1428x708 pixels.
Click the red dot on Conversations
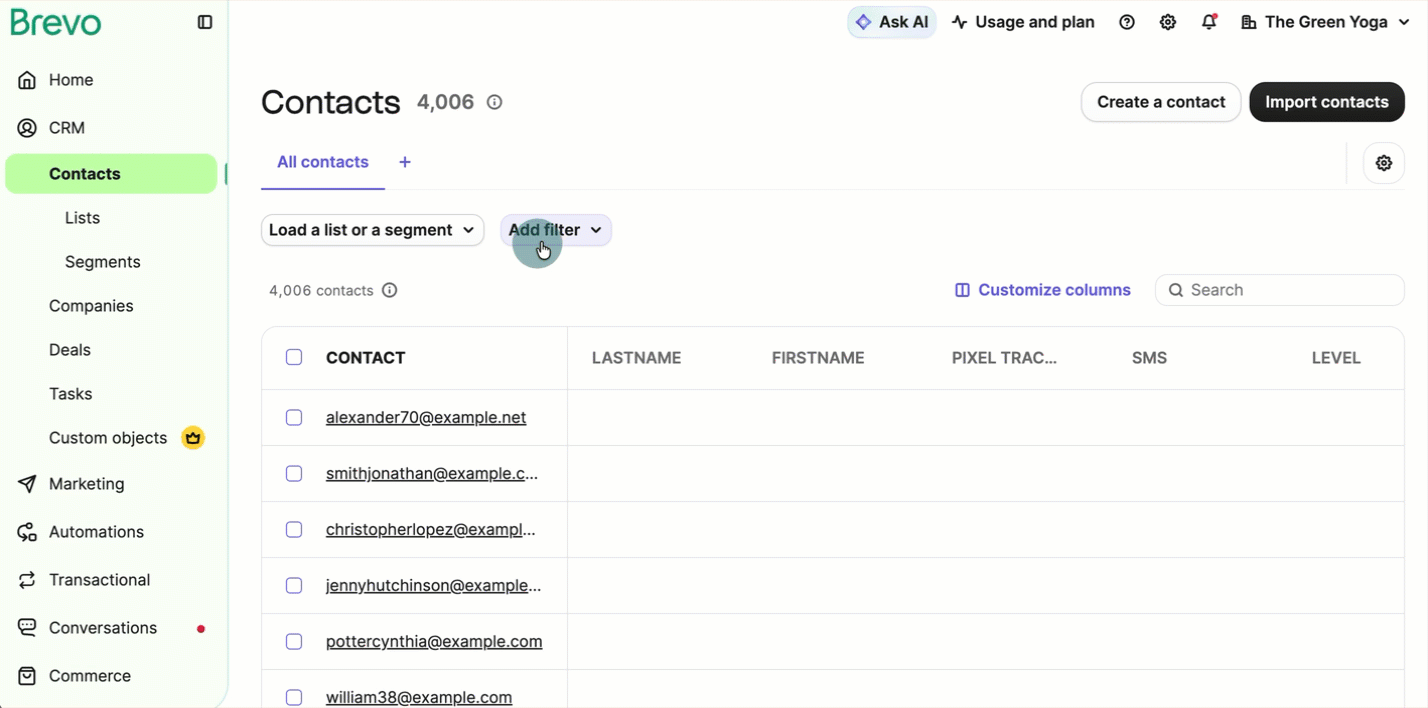click(201, 629)
